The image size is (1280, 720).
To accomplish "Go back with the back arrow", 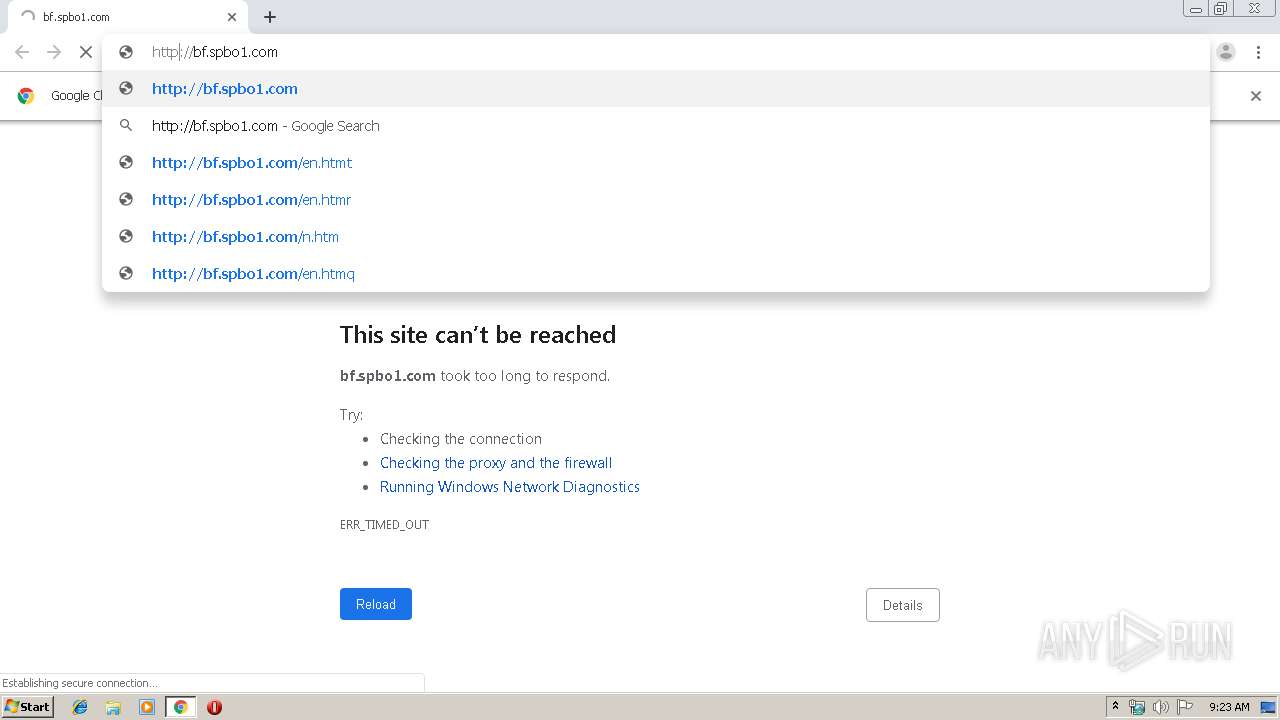I will (22, 52).
